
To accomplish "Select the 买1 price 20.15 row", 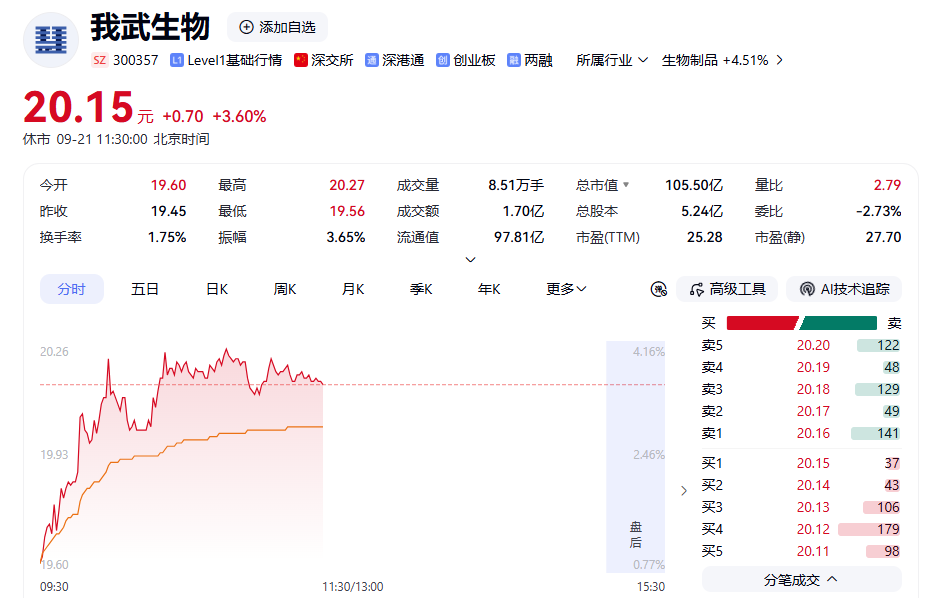I will coord(801,463).
